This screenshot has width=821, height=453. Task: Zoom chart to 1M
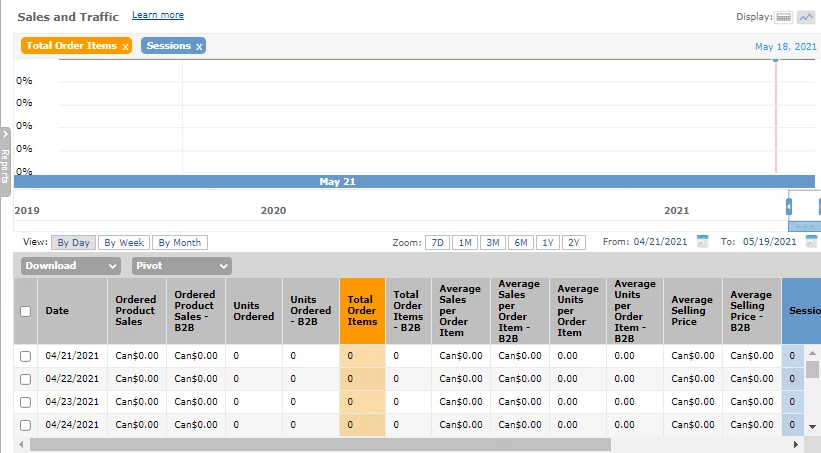(465, 242)
